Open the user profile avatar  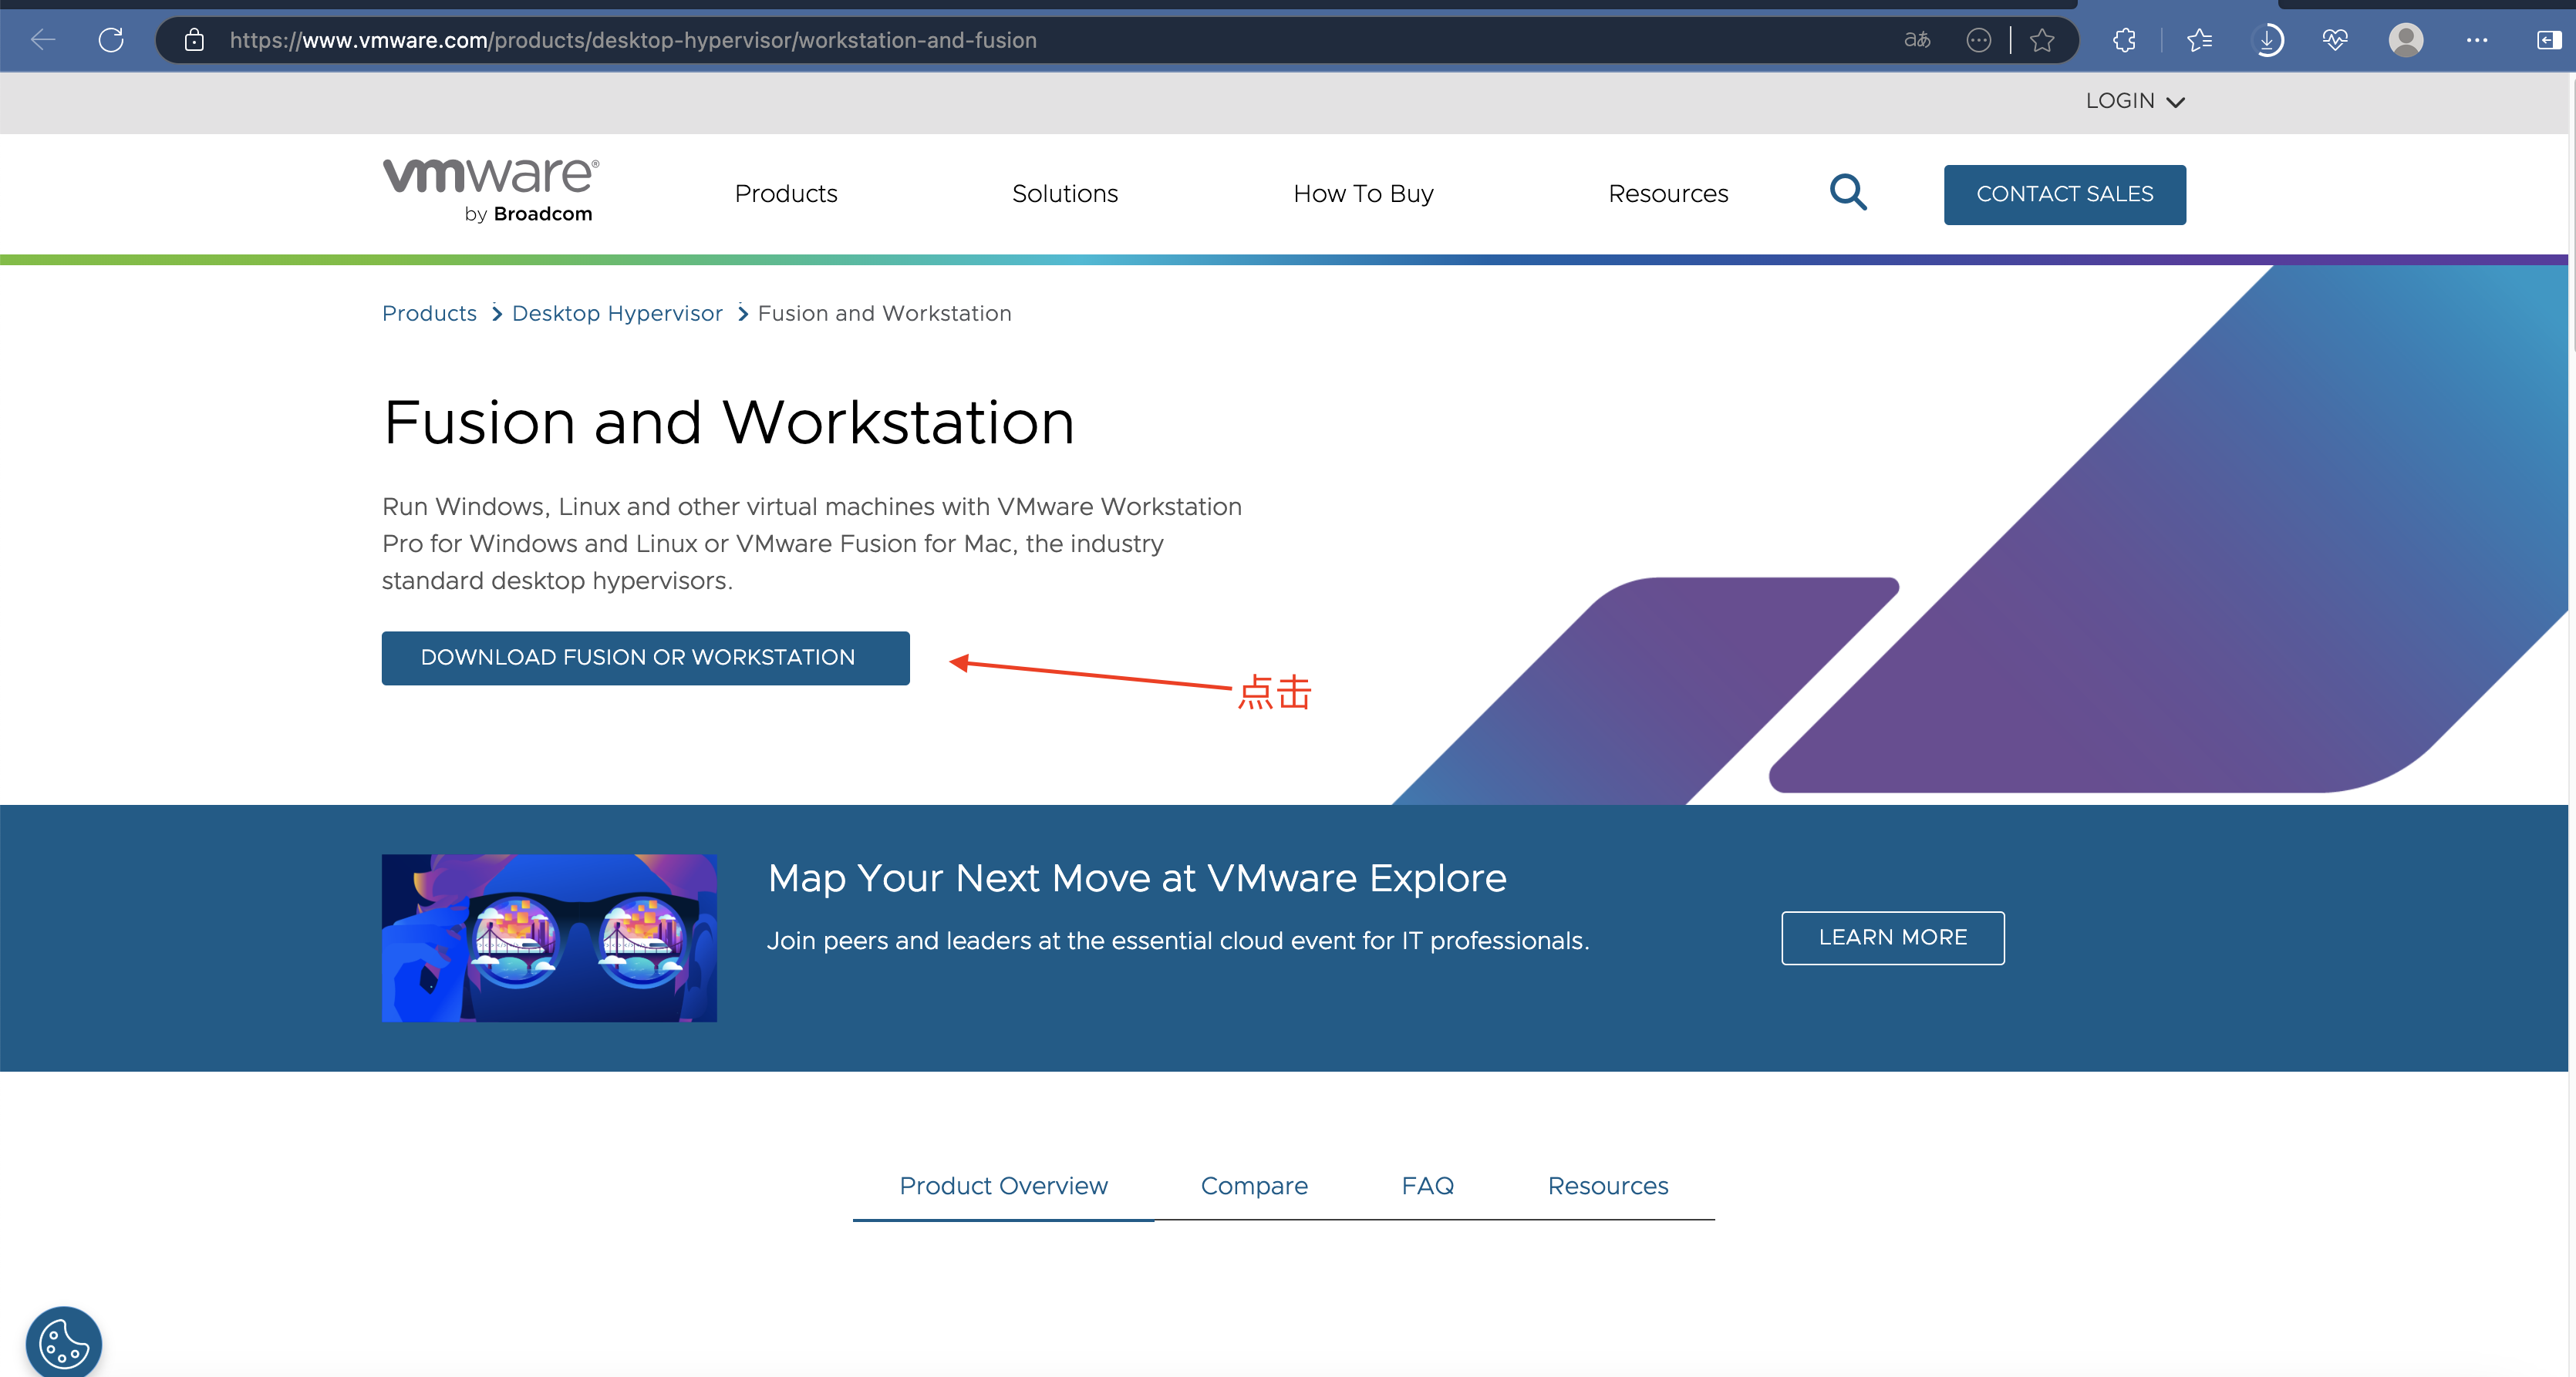pyautogui.click(x=2406, y=40)
